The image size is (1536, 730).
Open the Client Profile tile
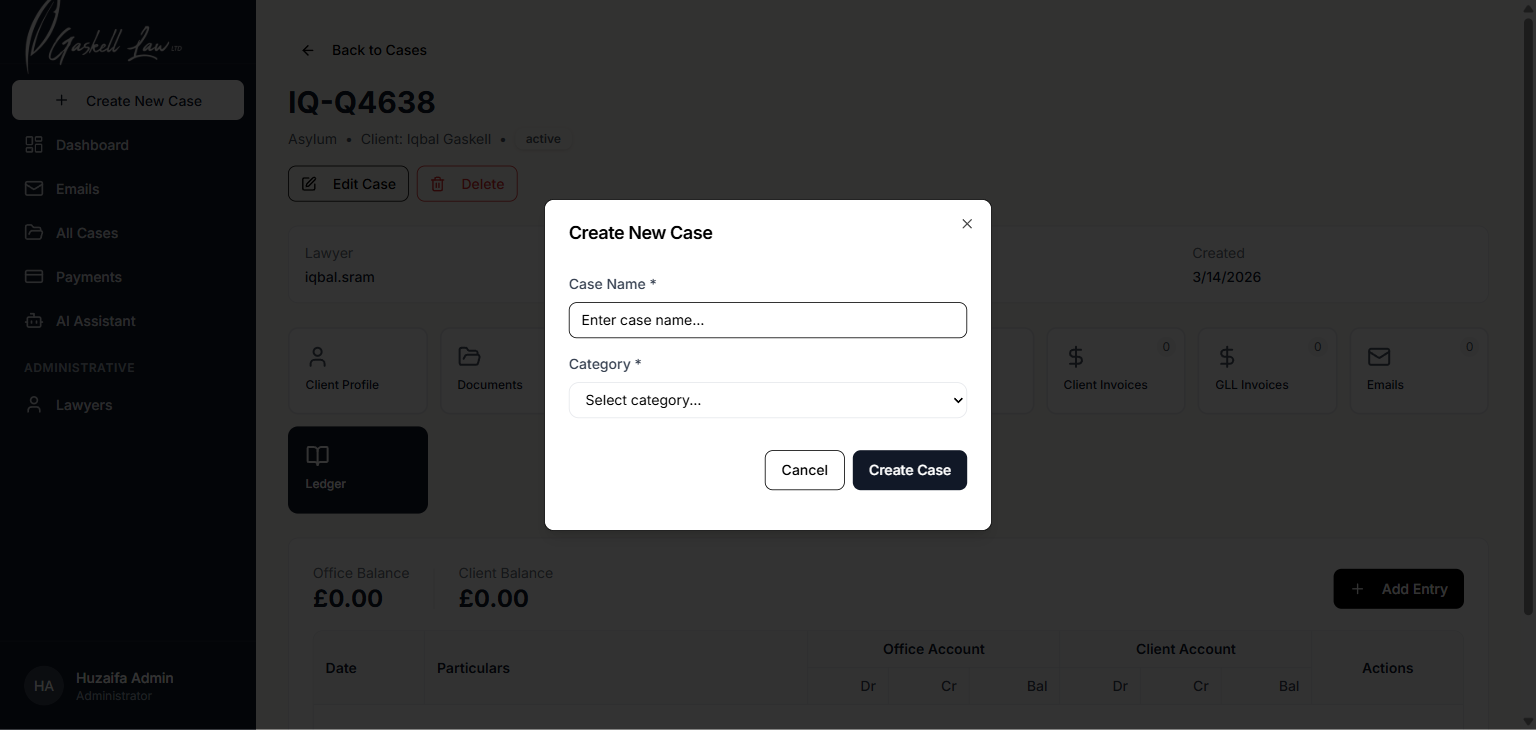click(357, 370)
